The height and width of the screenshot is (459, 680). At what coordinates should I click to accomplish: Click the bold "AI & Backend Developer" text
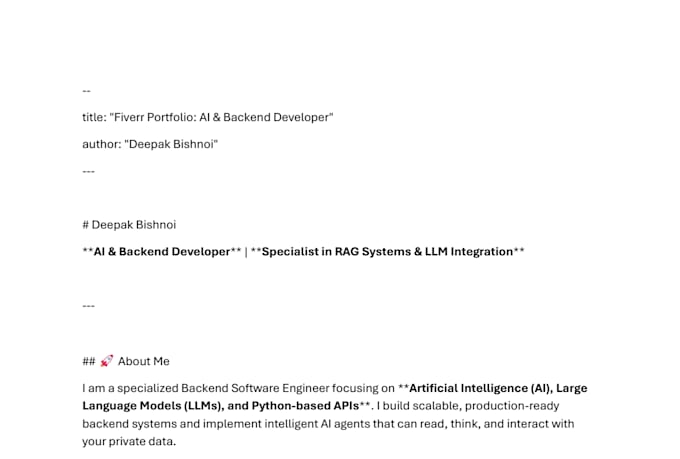(x=162, y=252)
